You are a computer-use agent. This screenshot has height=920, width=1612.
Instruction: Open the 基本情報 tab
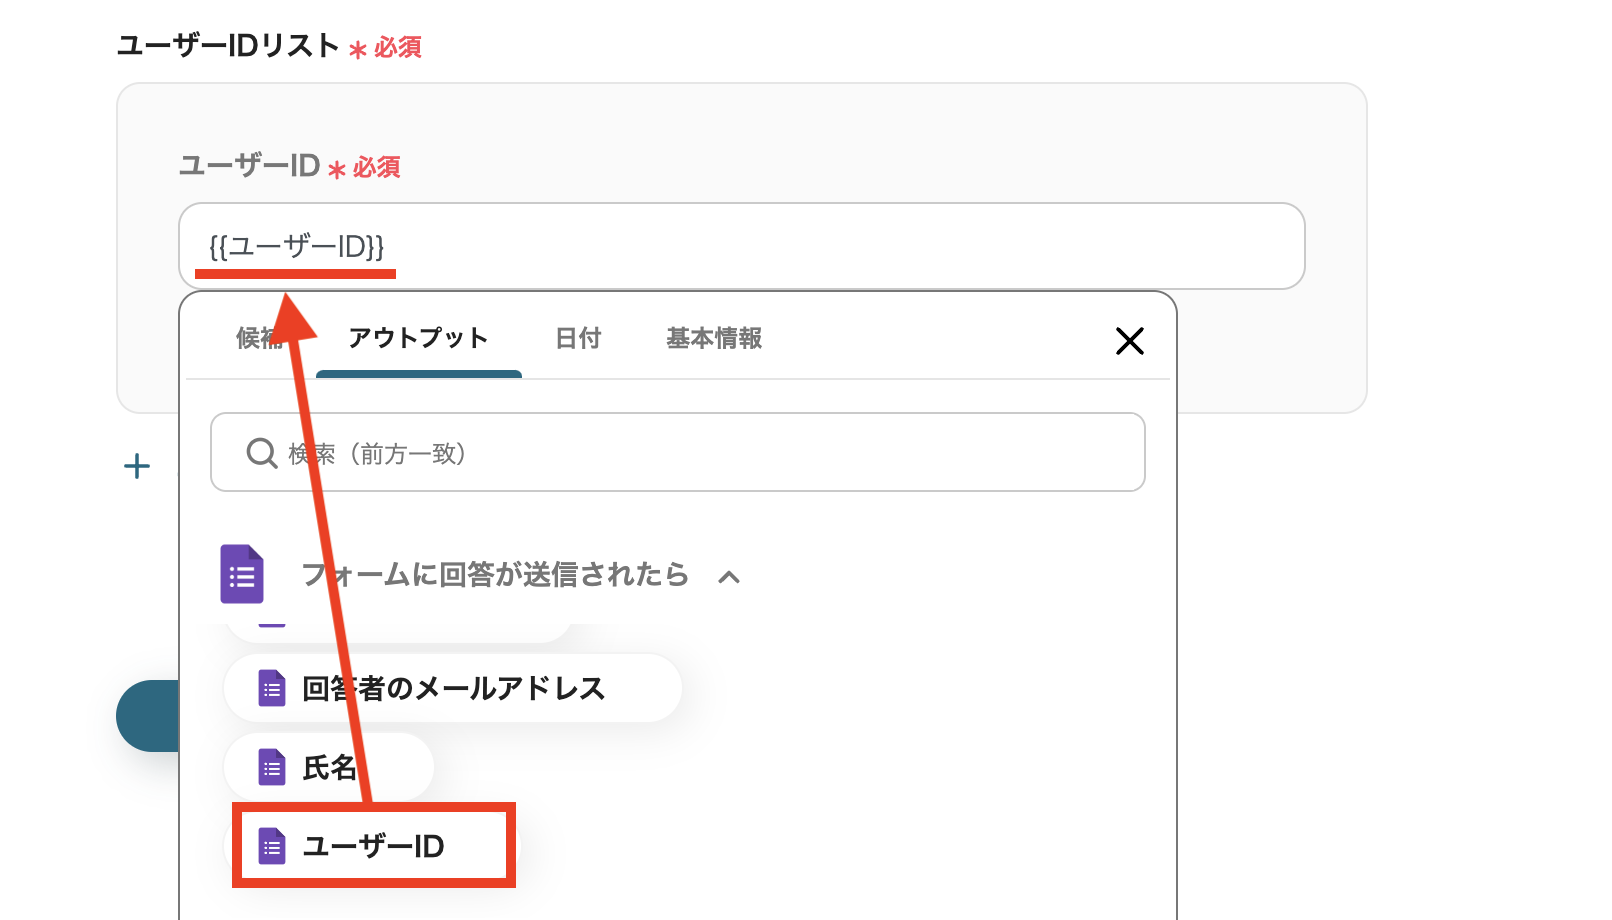tap(712, 339)
